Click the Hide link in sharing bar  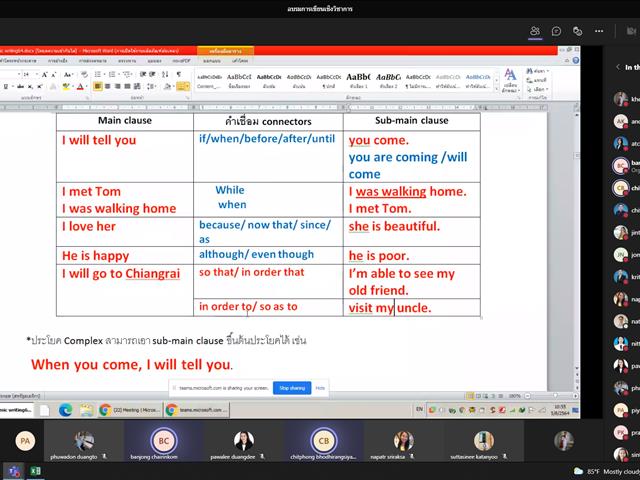pyautogui.click(x=320, y=388)
